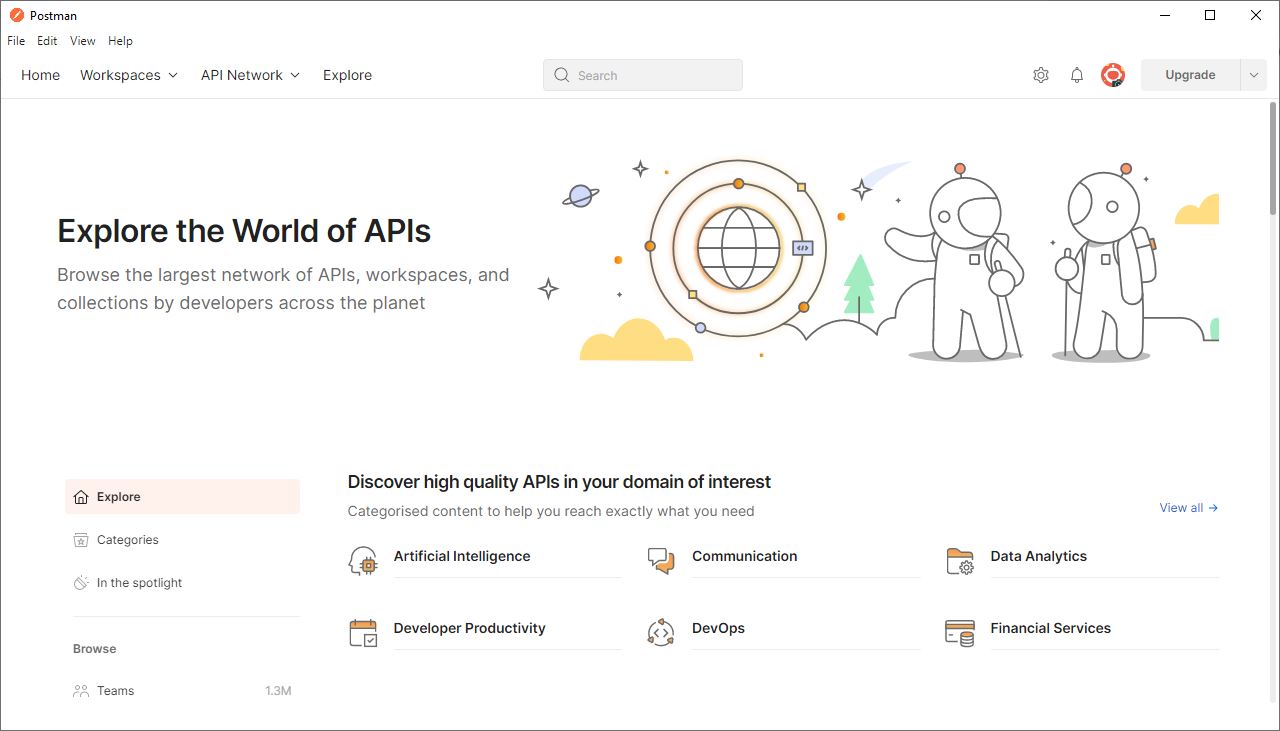Click the 'Discover high quality APIs' heading
The height and width of the screenshot is (731, 1280).
click(x=559, y=482)
